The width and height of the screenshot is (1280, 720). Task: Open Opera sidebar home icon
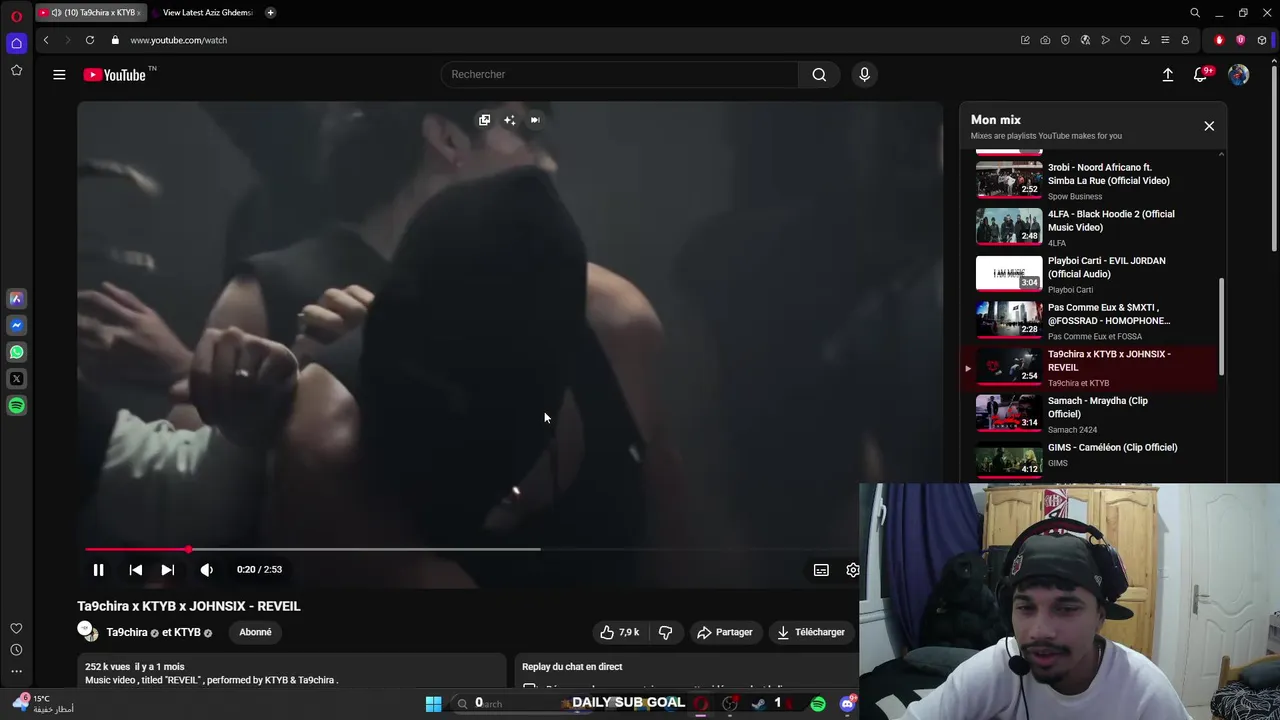click(16, 43)
